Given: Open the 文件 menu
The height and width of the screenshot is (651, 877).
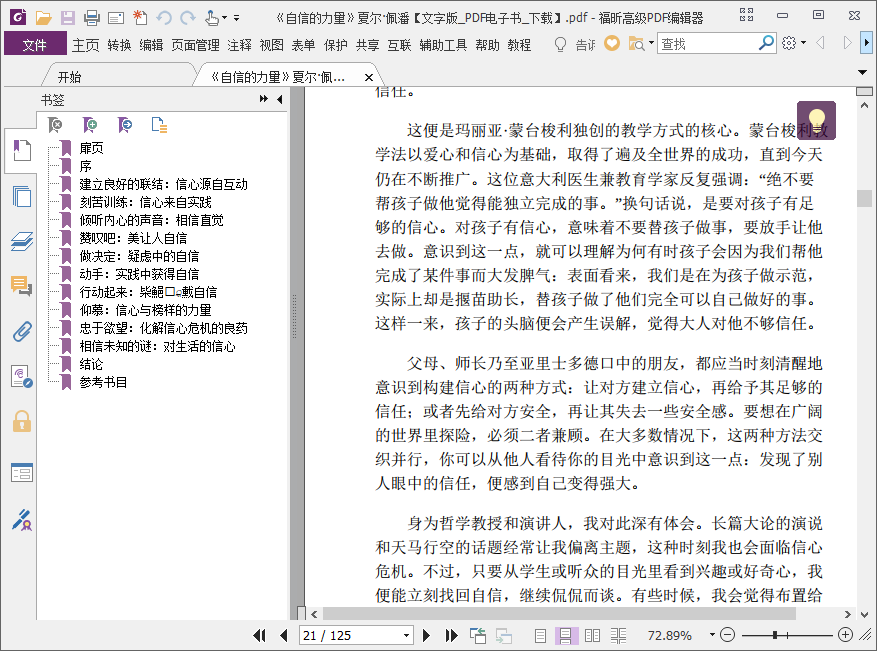Looking at the screenshot, I should pos(35,44).
